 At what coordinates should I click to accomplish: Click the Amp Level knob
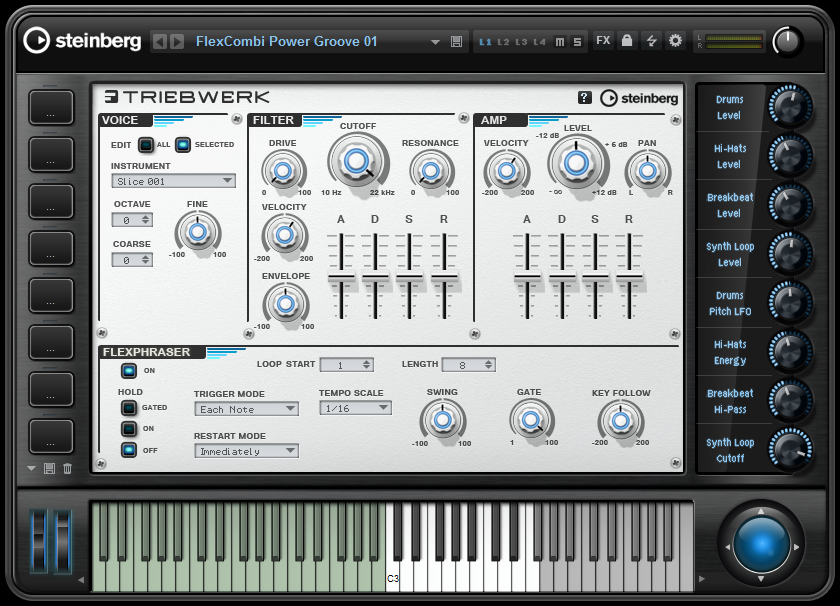576,162
